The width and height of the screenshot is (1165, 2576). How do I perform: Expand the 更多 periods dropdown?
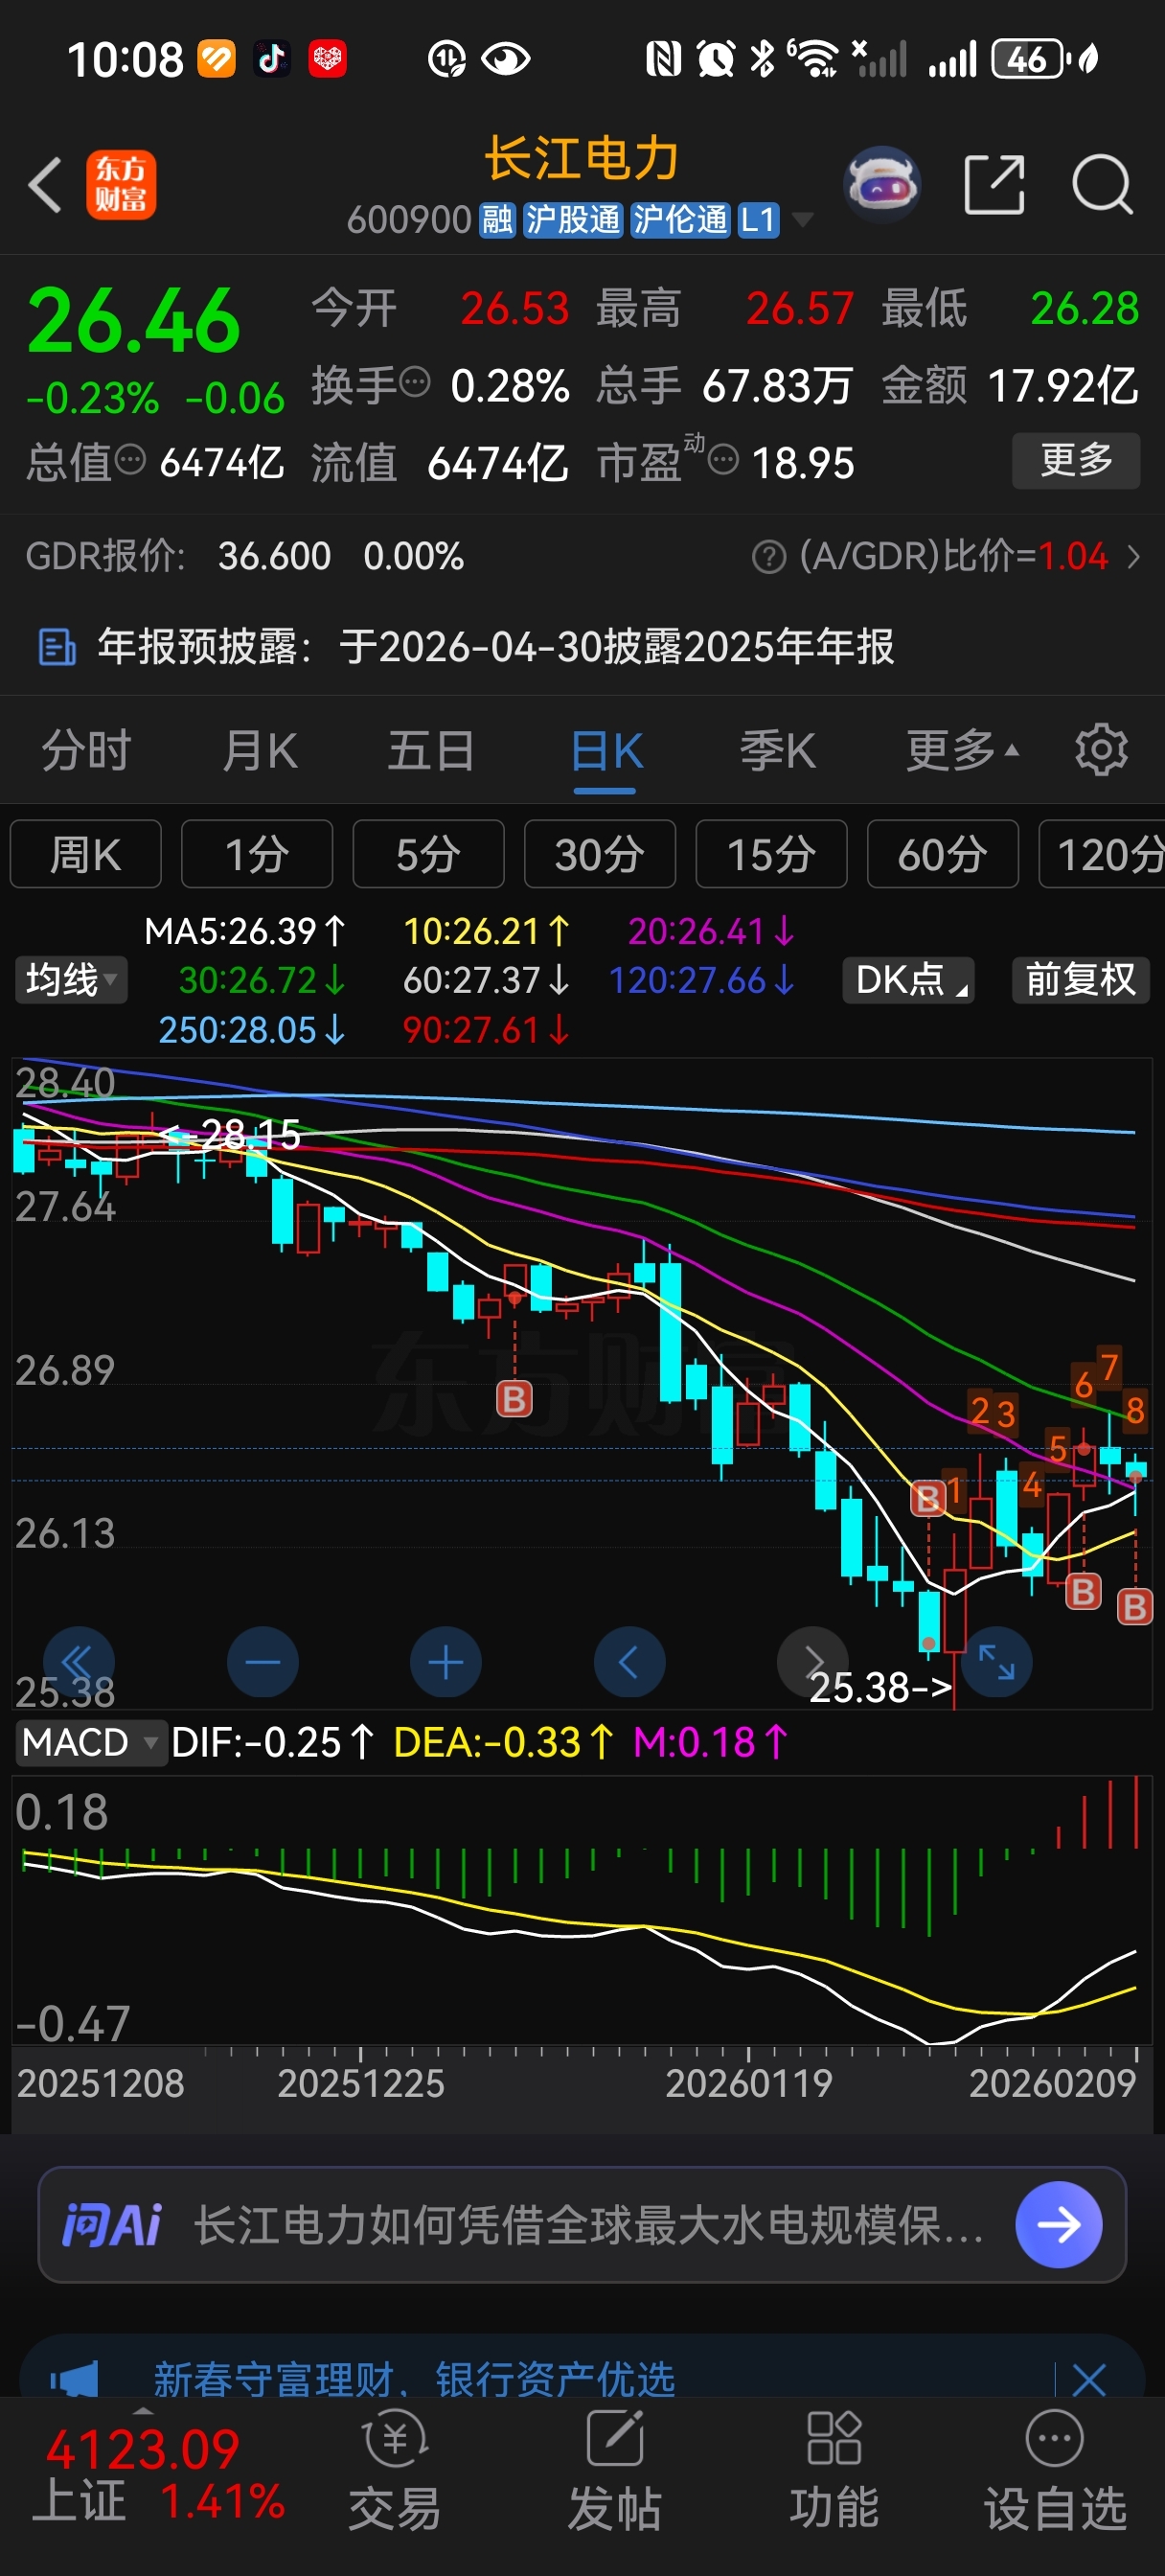961,750
